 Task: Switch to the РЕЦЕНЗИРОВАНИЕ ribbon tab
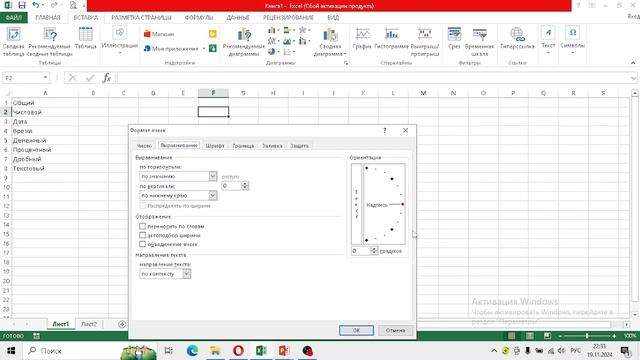coord(288,18)
